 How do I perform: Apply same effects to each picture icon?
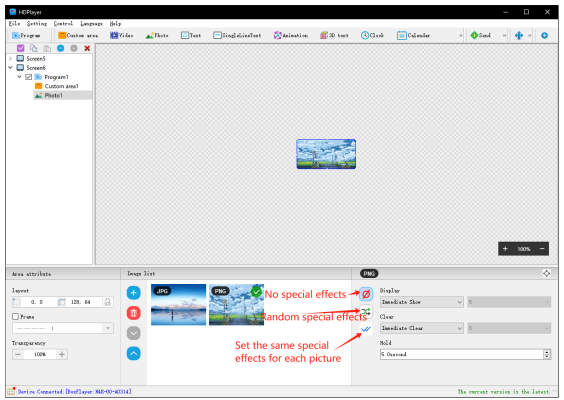pyautogui.click(x=366, y=329)
